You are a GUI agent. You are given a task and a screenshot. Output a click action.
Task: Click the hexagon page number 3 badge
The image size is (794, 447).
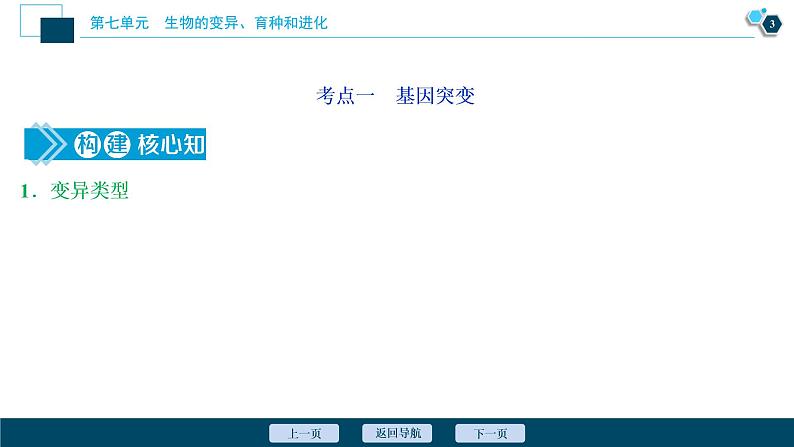[771, 24]
